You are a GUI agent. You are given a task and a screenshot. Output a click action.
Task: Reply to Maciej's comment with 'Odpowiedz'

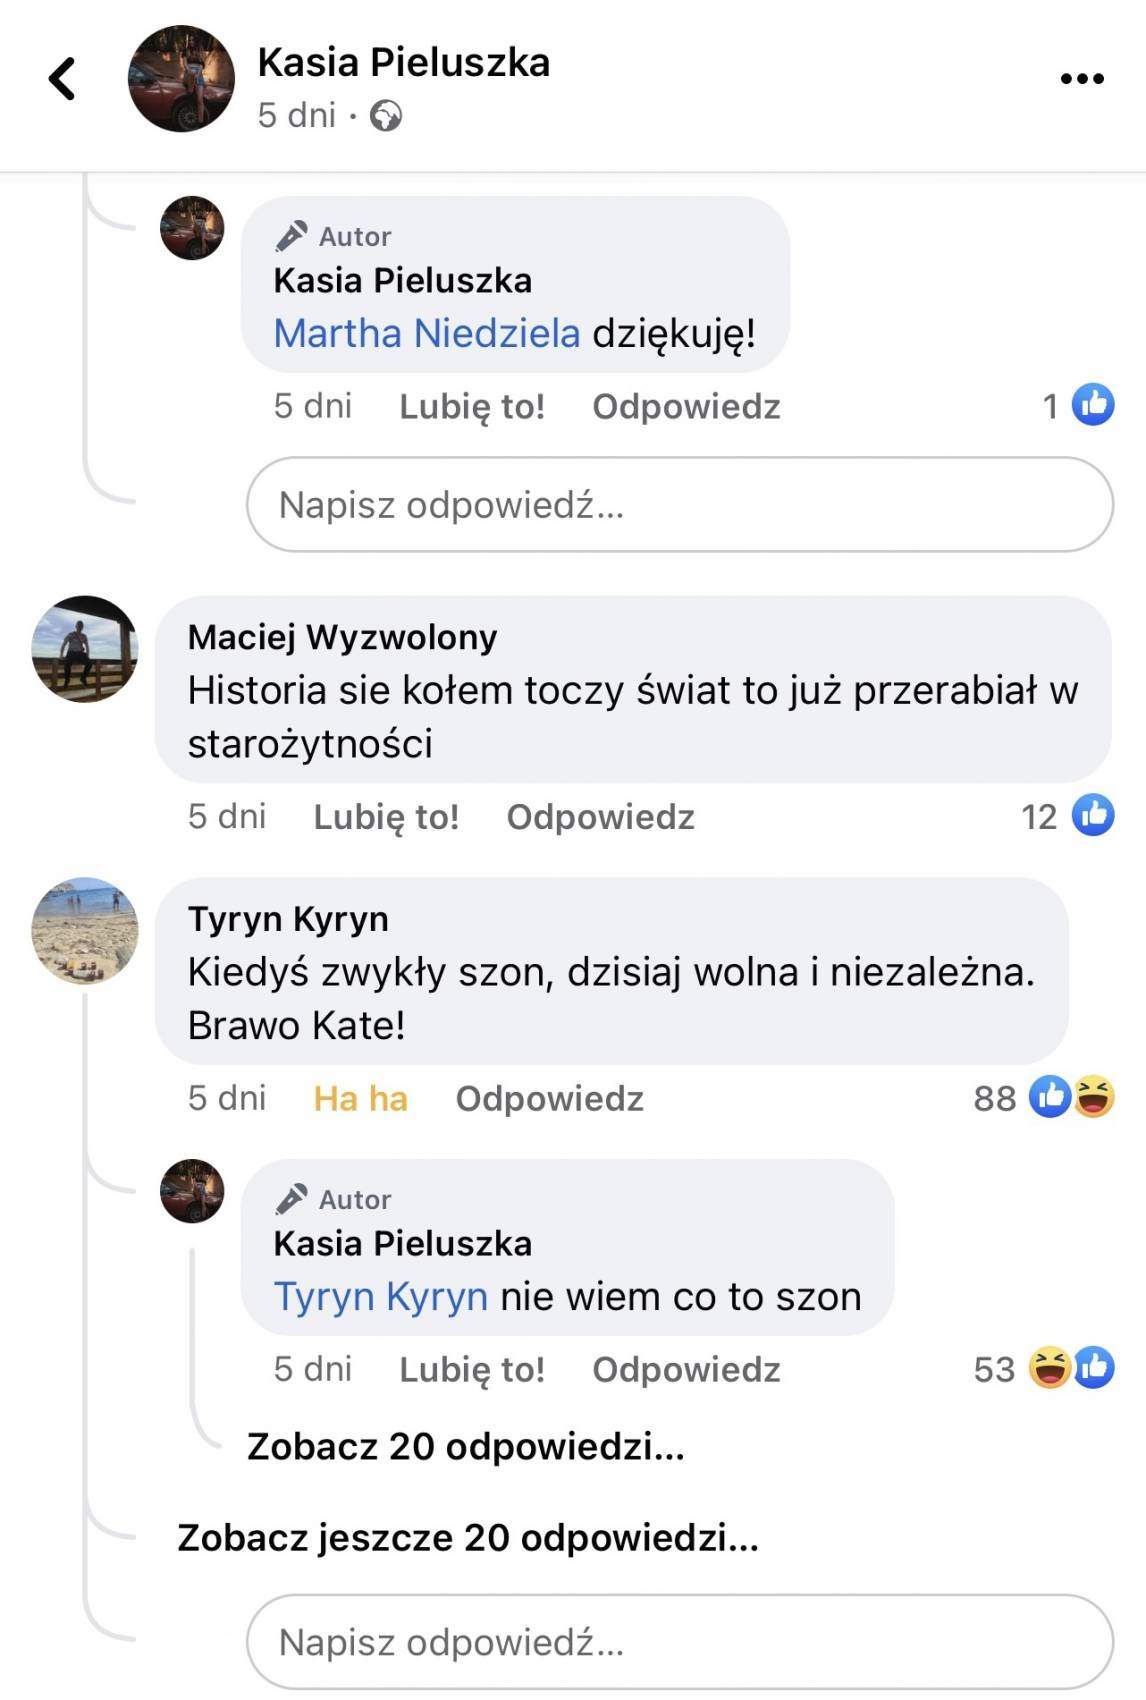(x=600, y=817)
